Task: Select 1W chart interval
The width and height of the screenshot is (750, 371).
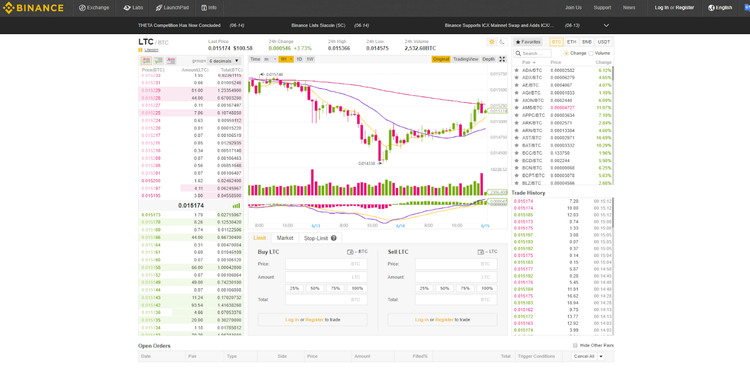Action: point(310,59)
